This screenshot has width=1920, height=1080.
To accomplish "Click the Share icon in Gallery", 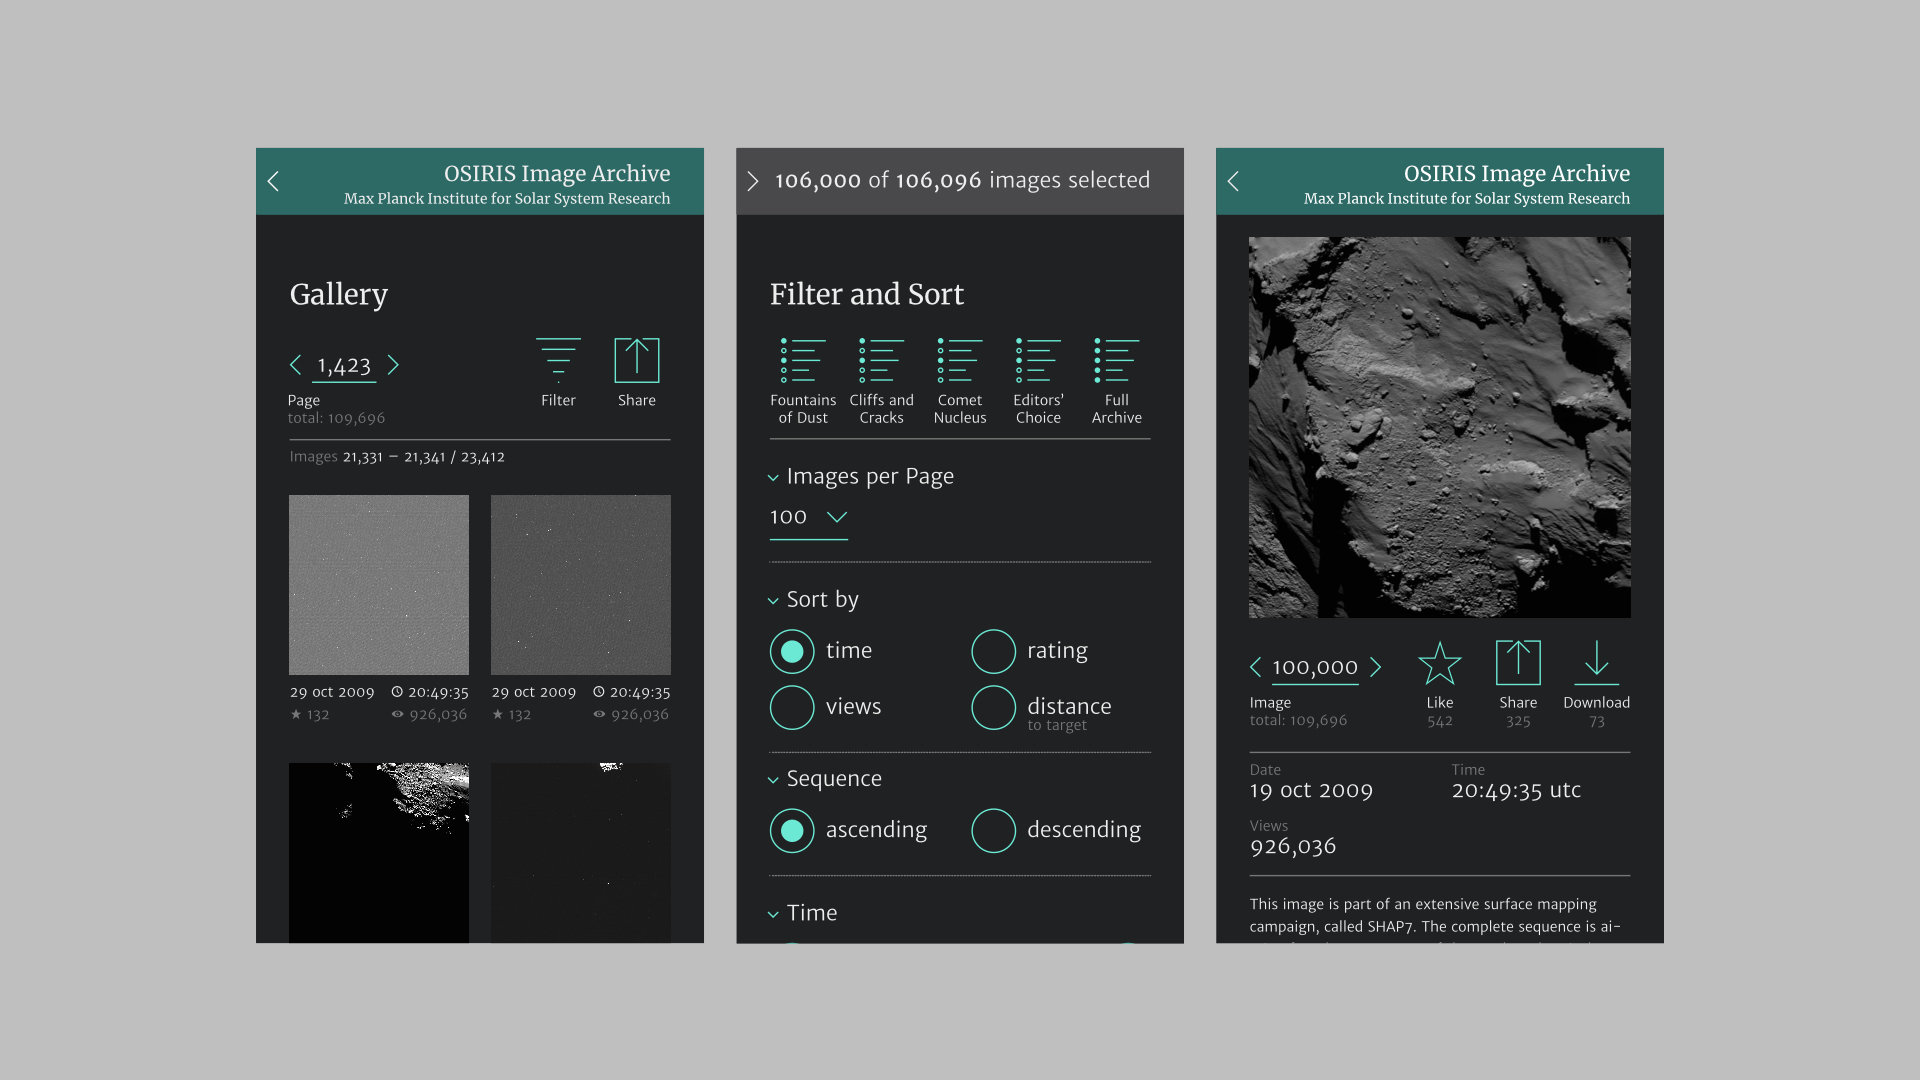I will (x=636, y=361).
